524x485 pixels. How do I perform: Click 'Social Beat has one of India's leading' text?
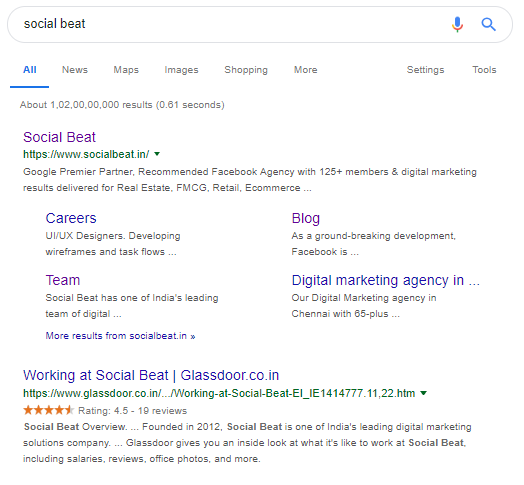point(132,306)
